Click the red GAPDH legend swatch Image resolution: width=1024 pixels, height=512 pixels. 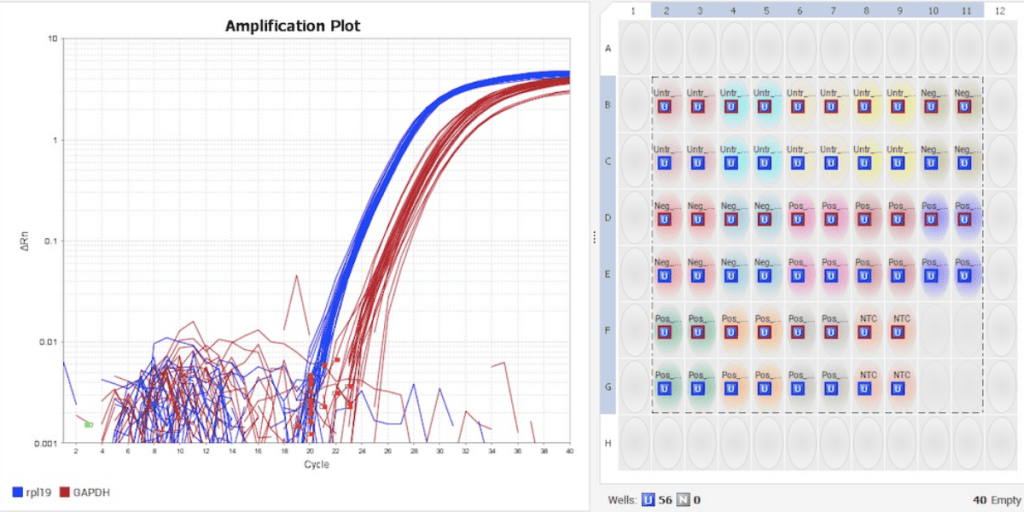pos(65,492)
